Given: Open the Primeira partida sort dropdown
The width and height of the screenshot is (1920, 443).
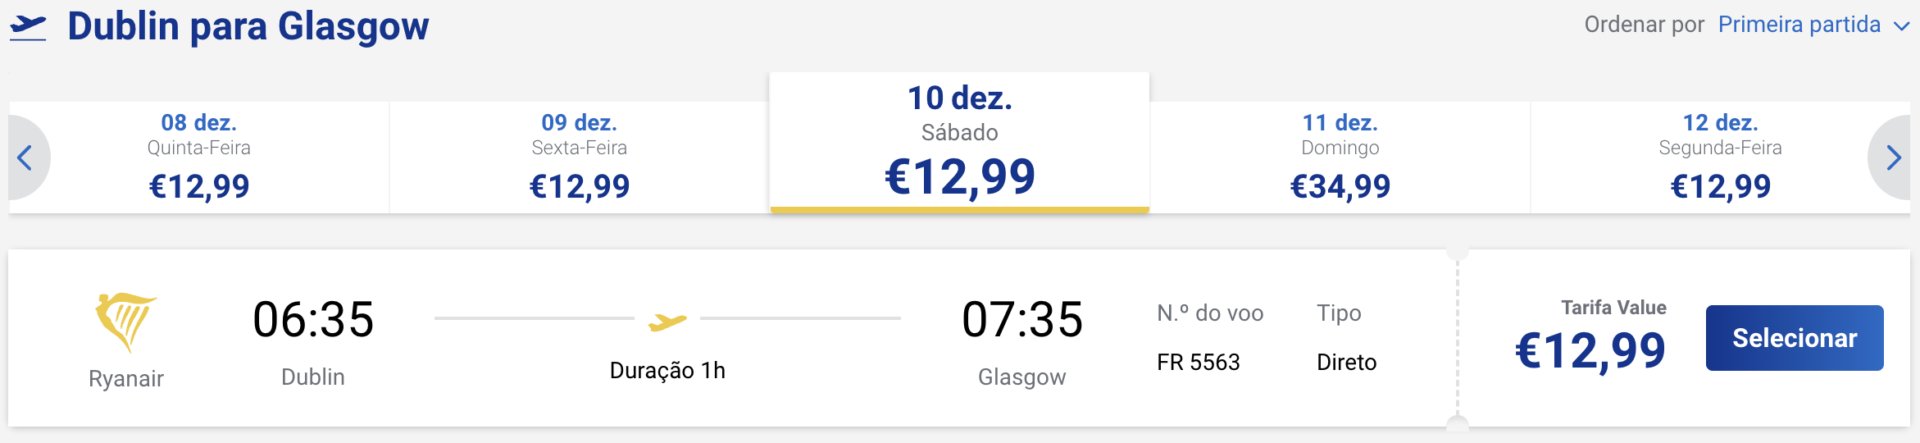Looking at the screenshot, I should [1799, 25].
